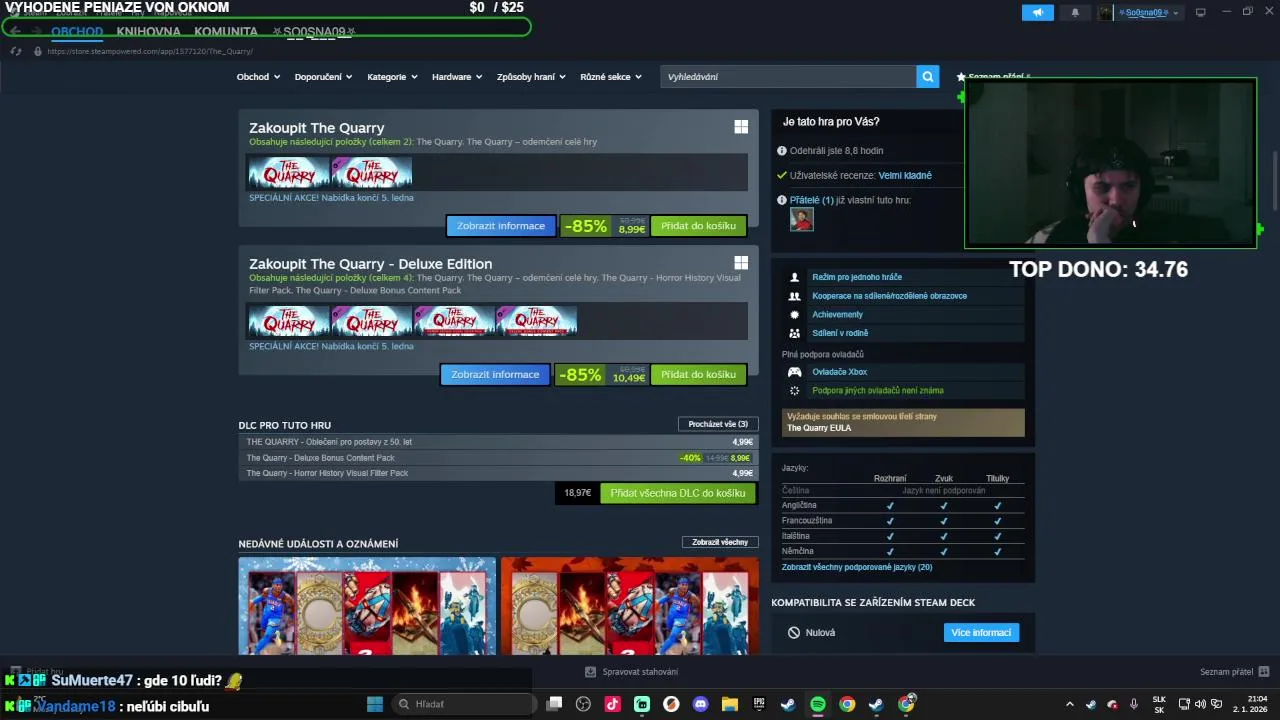
Task: Click the store page URL address
Action: 150,51
